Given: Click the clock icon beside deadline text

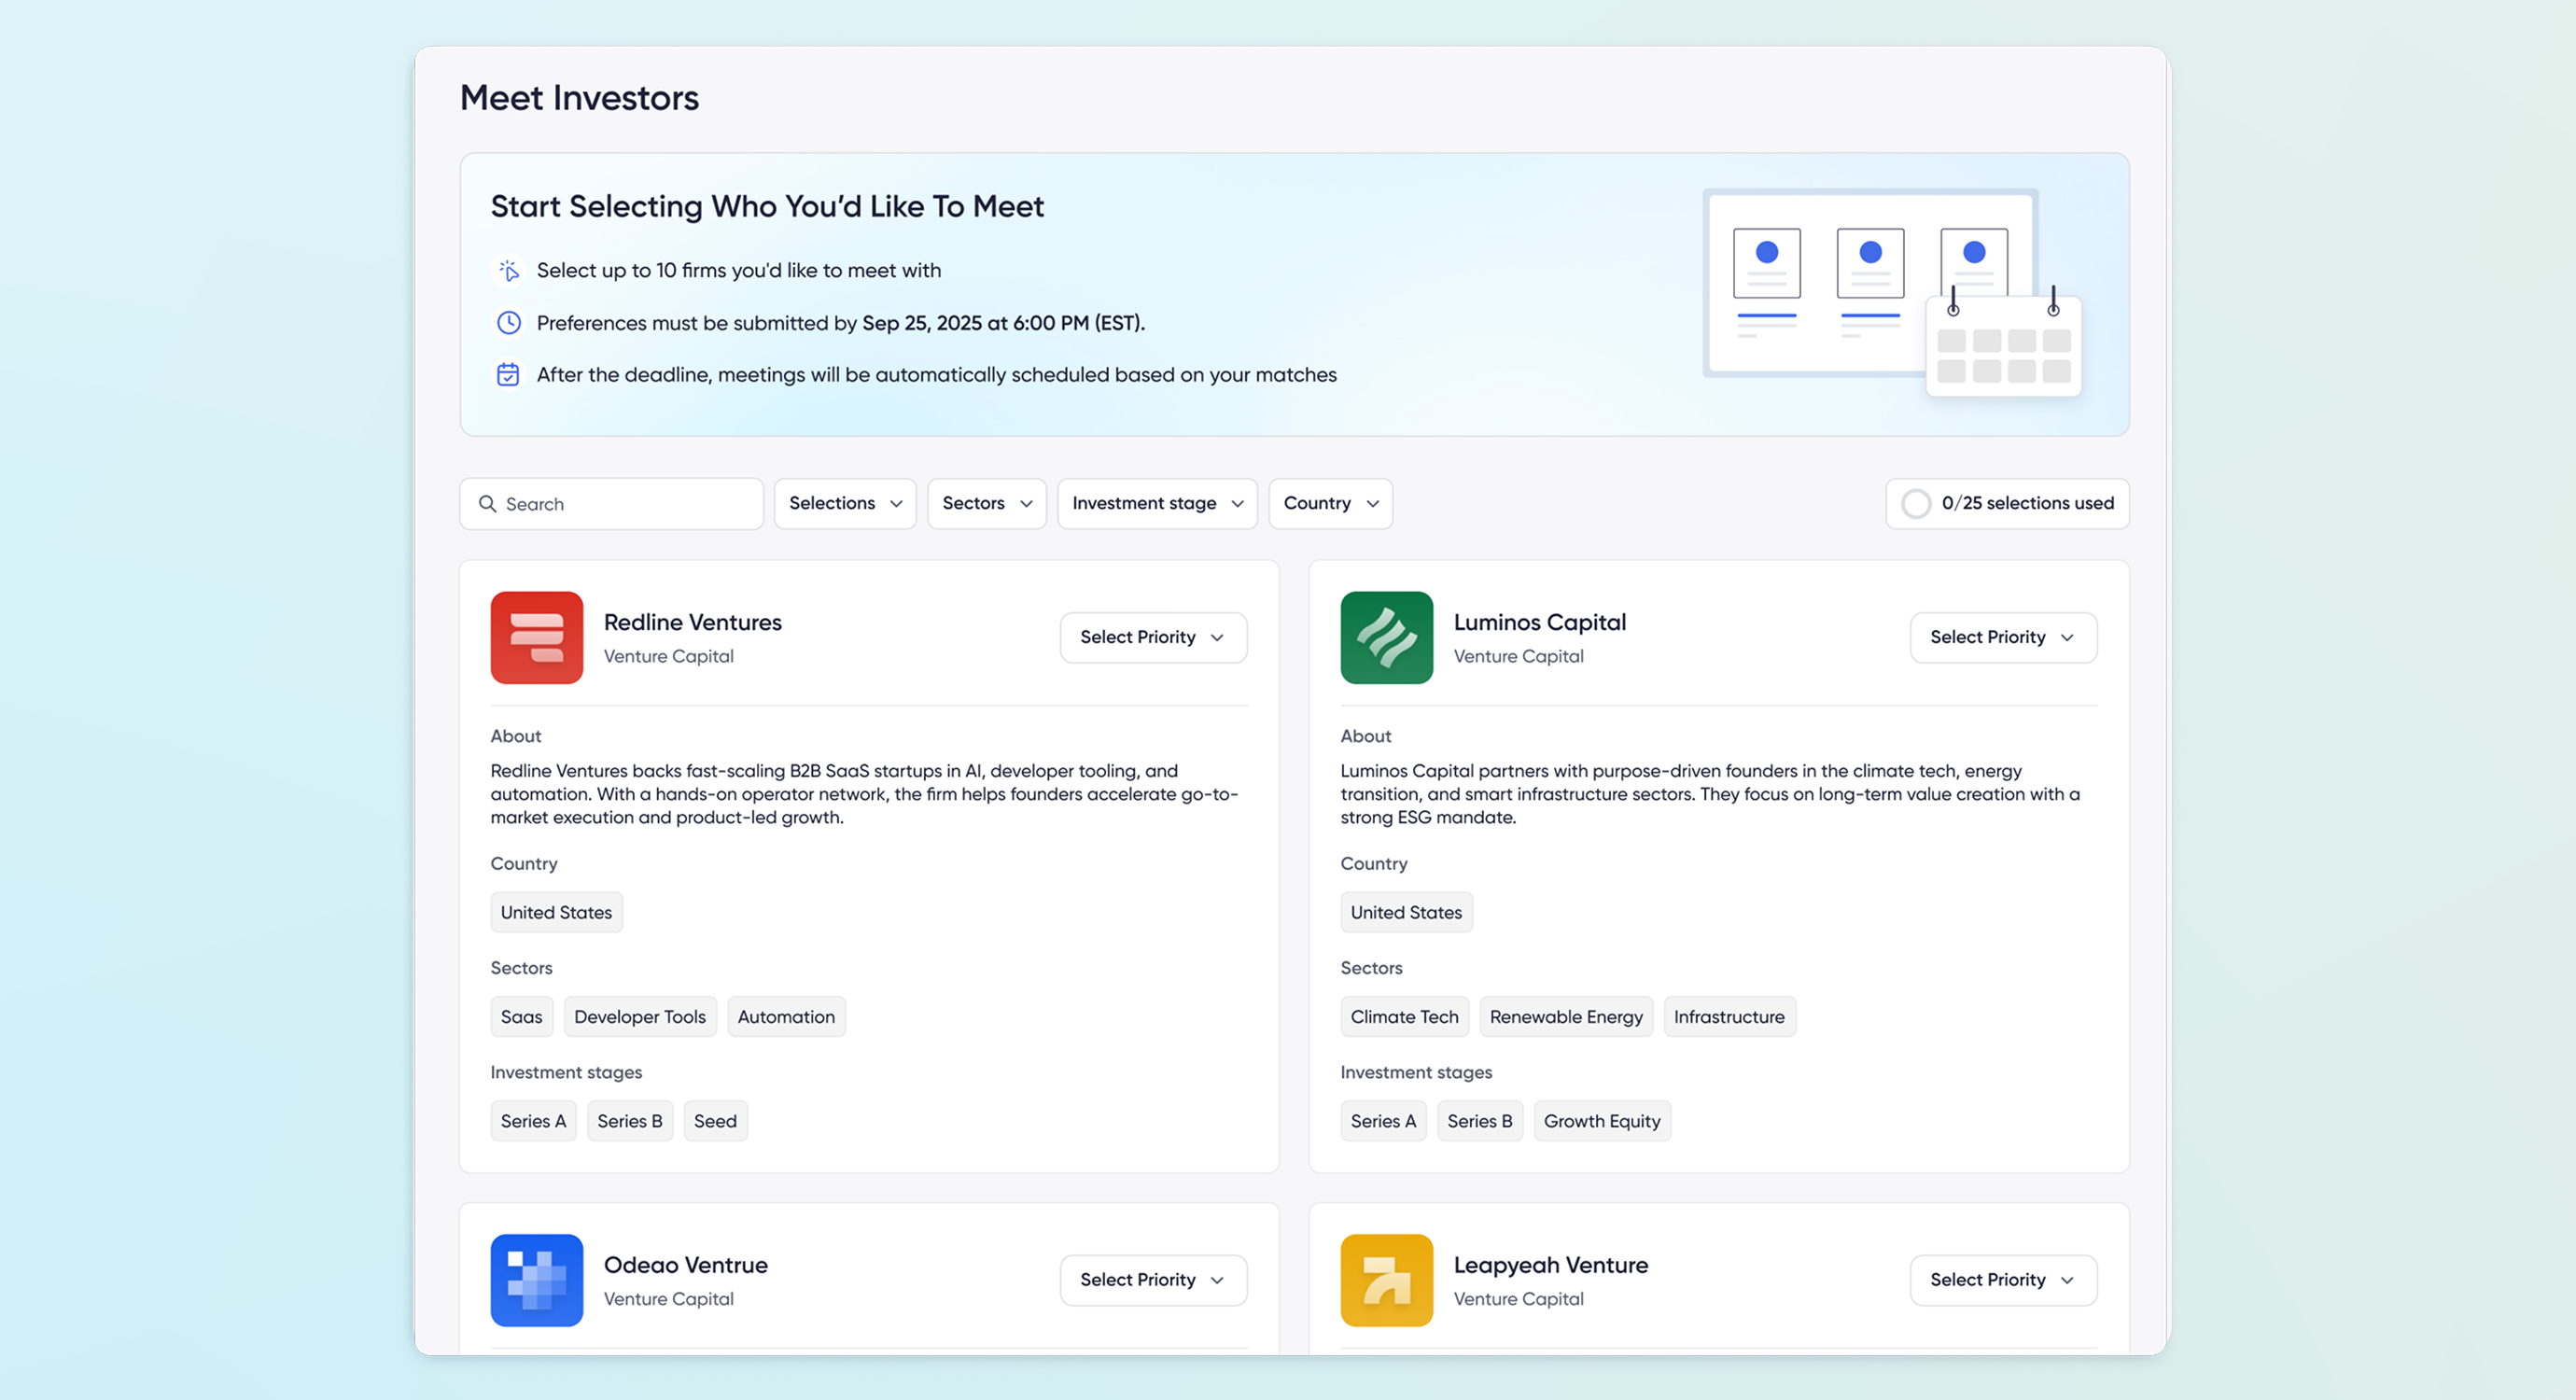Looking at the screenshot, I should [508, 323].
